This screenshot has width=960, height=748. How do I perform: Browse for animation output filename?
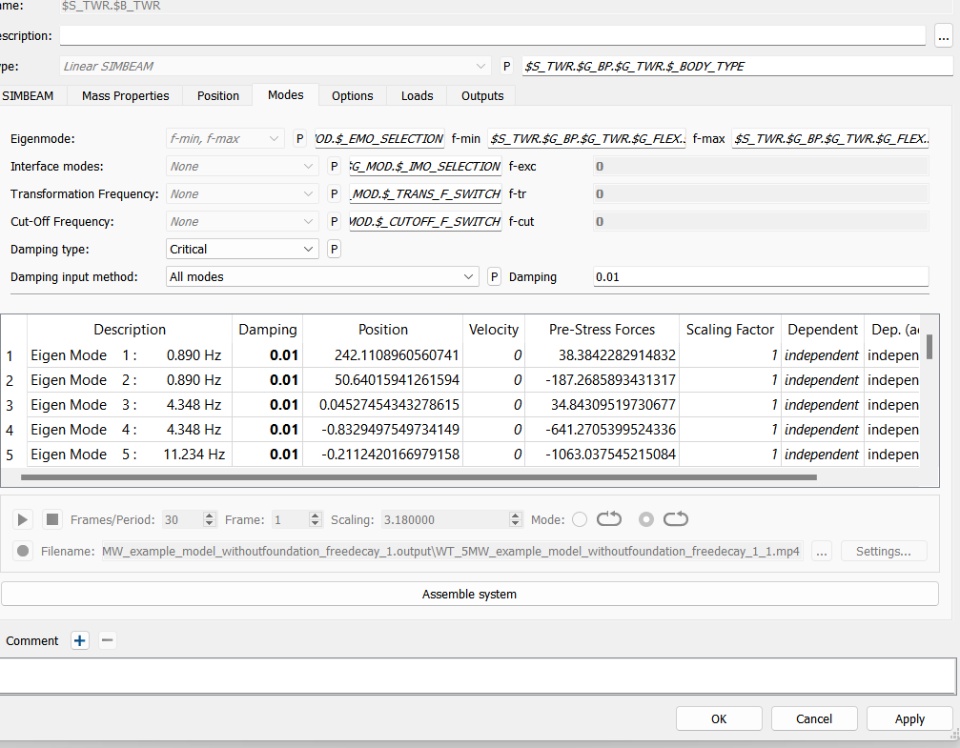pos(821,551)
